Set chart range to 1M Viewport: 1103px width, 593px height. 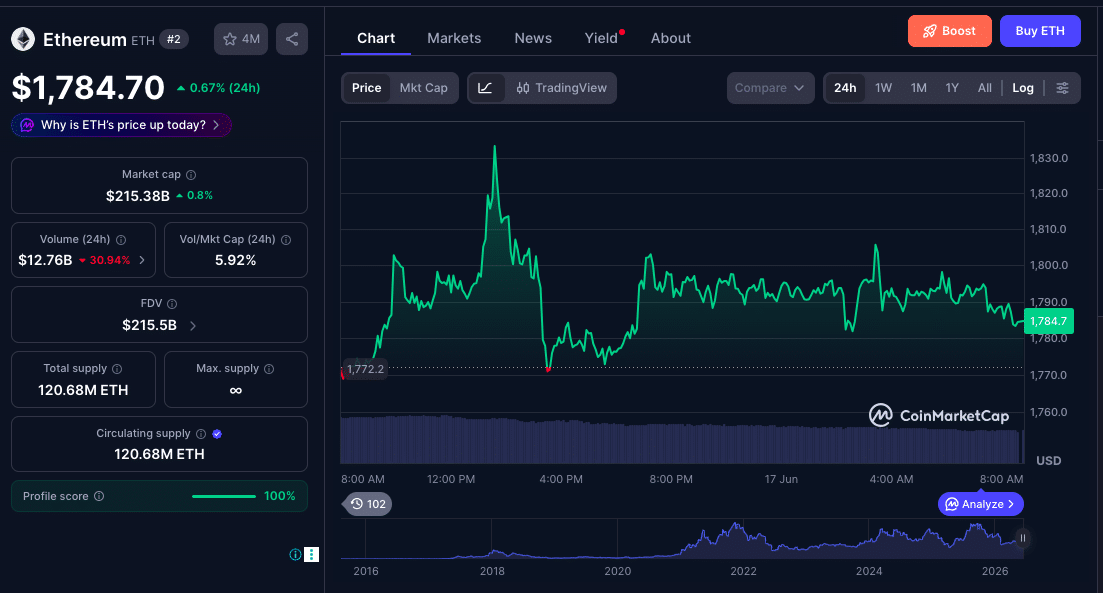tap(919, 88)
